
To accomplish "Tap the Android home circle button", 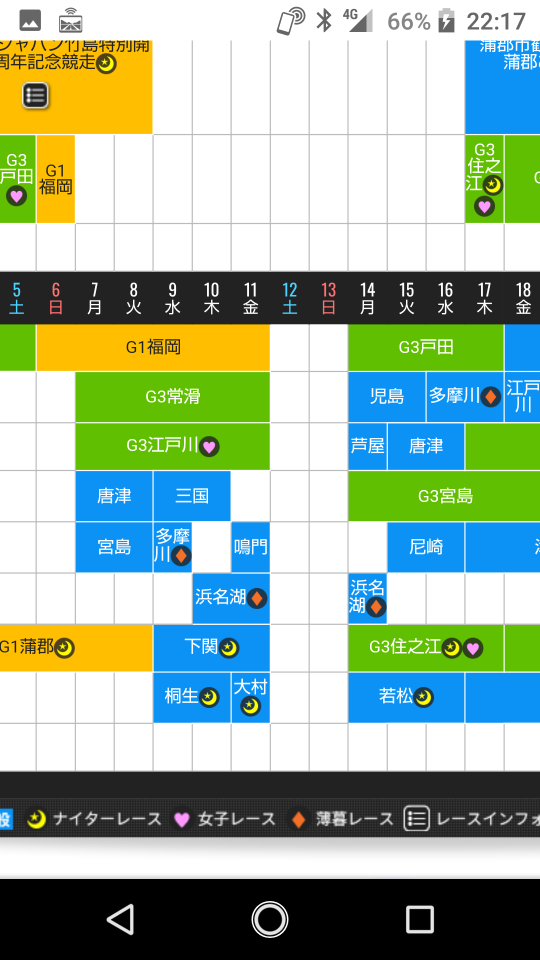I will [x=270, y=919].
